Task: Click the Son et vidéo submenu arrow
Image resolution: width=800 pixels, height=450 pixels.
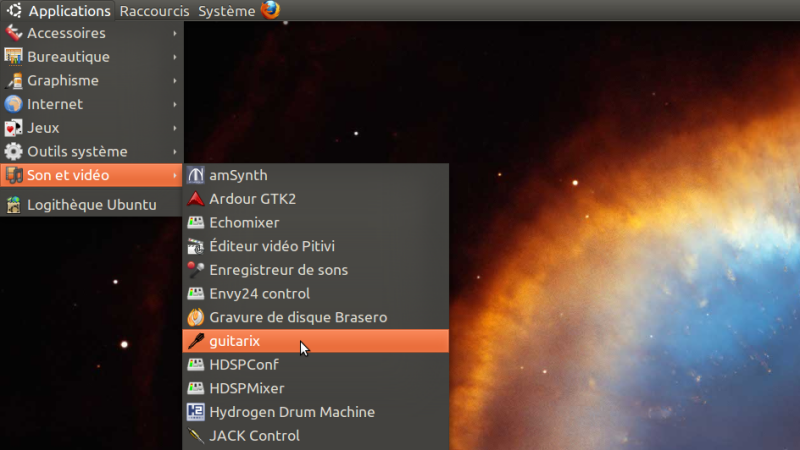Action: (175, 176)
